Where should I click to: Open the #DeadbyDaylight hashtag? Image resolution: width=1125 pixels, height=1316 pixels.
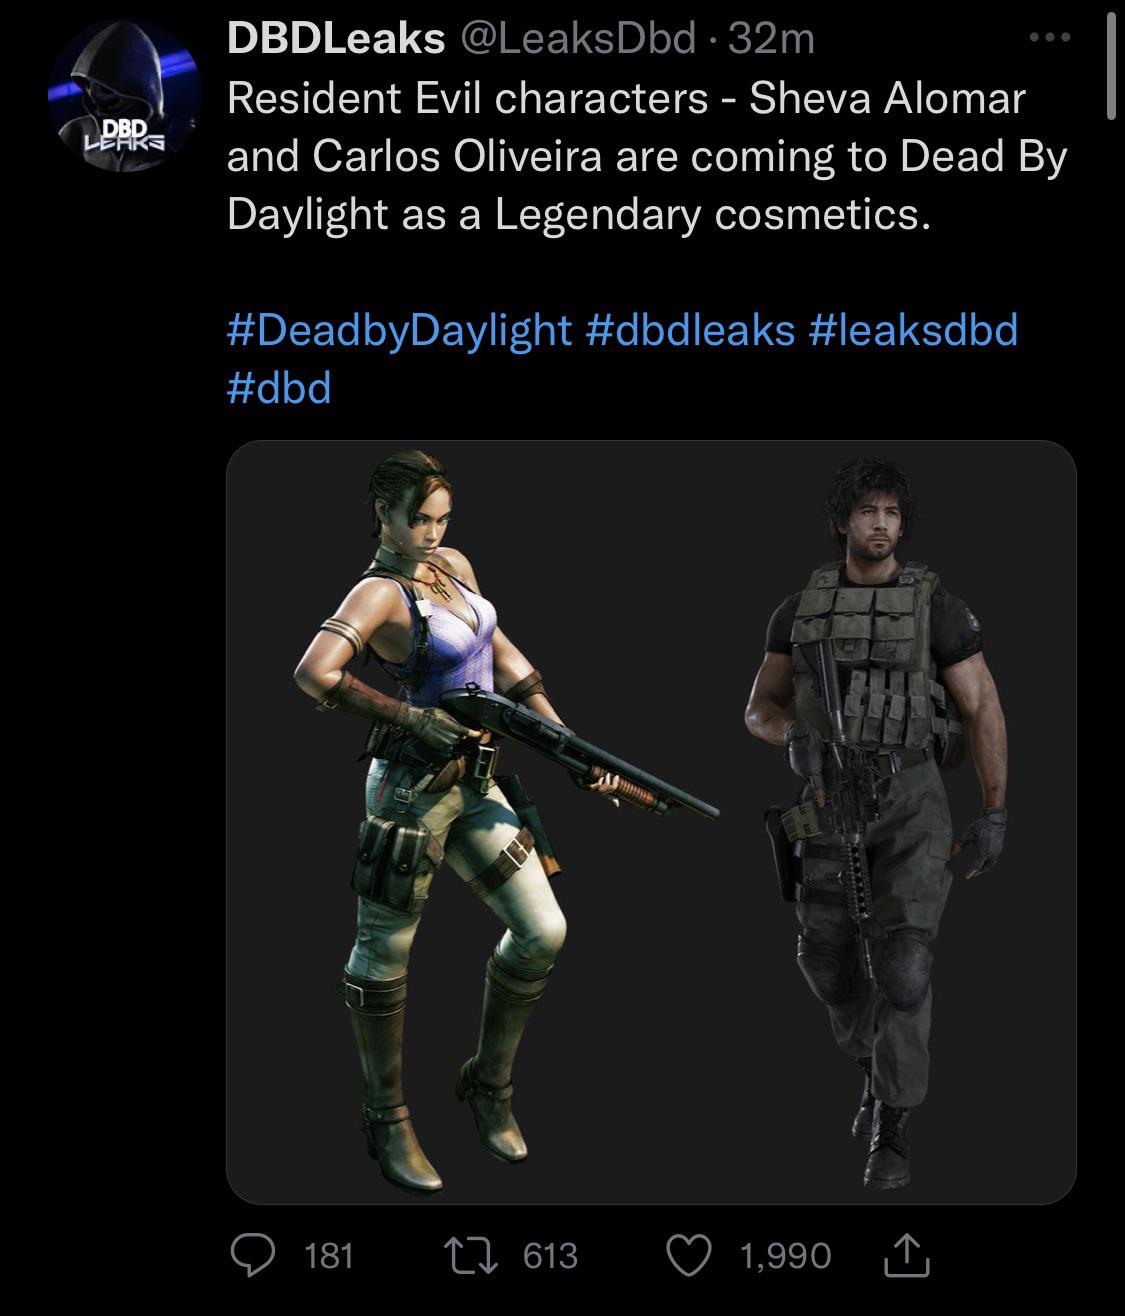coord(399,329)
